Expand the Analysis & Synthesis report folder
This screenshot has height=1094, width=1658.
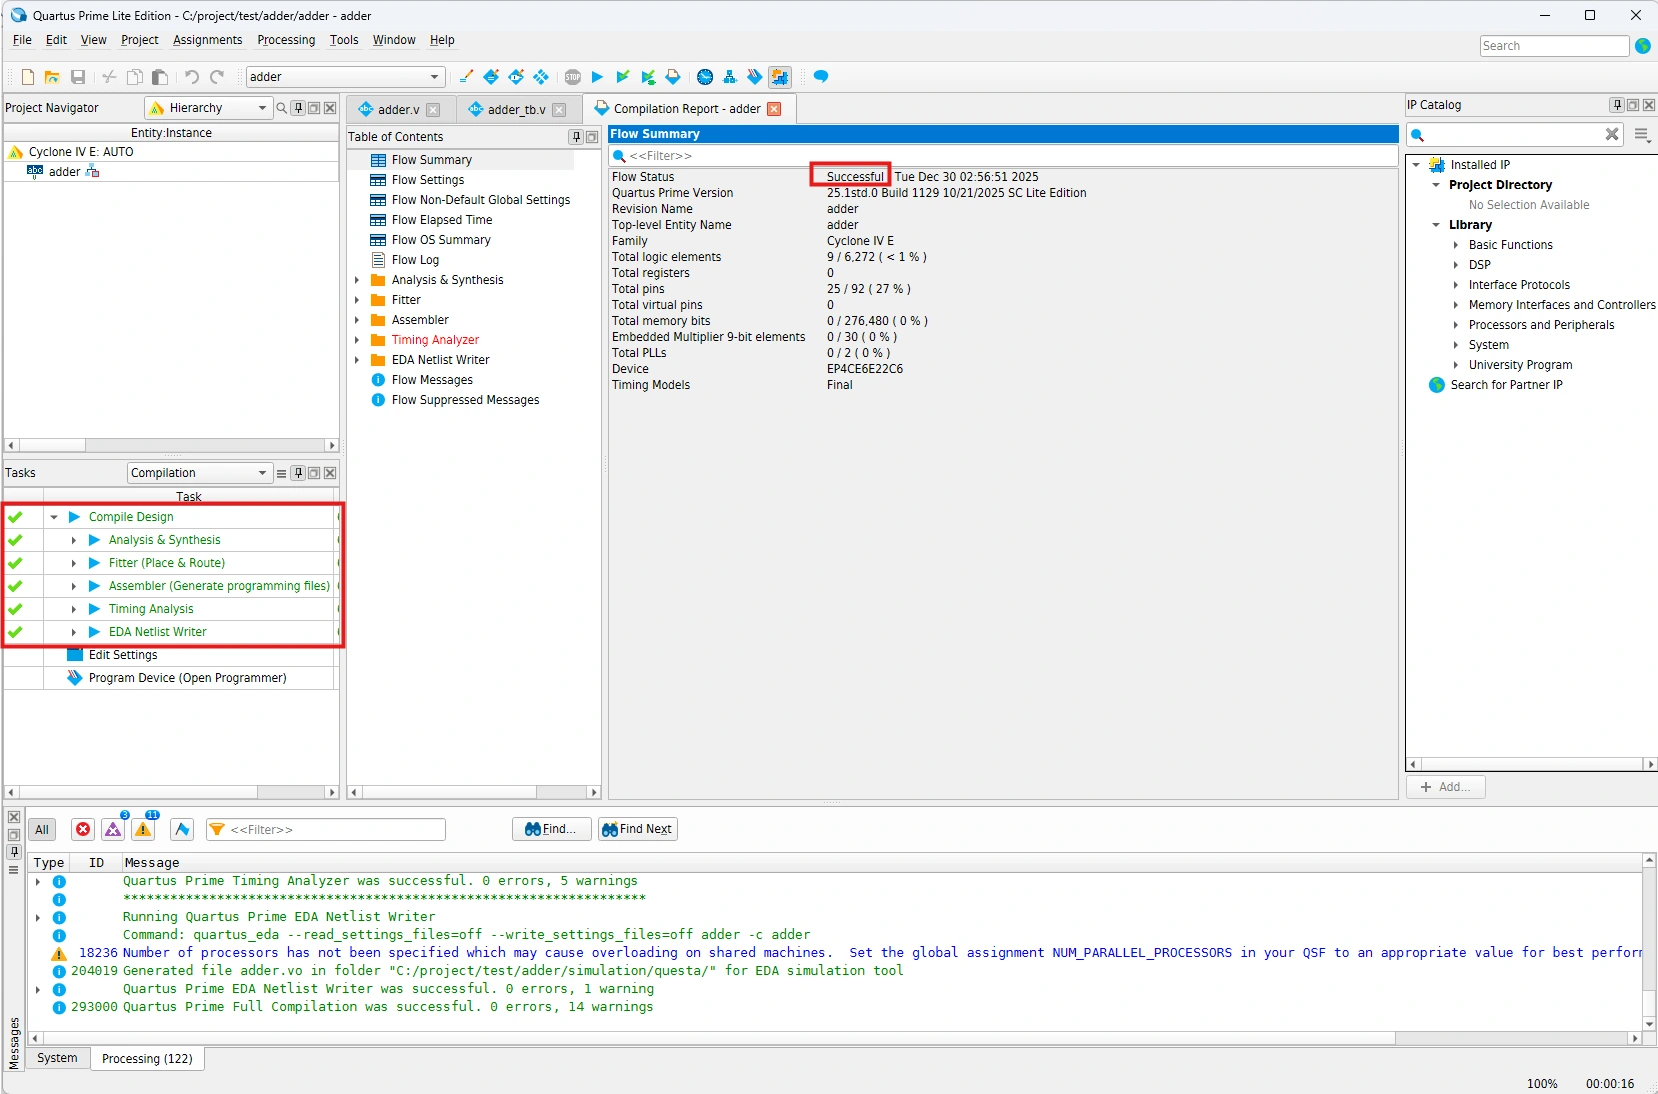click(357, 280)
